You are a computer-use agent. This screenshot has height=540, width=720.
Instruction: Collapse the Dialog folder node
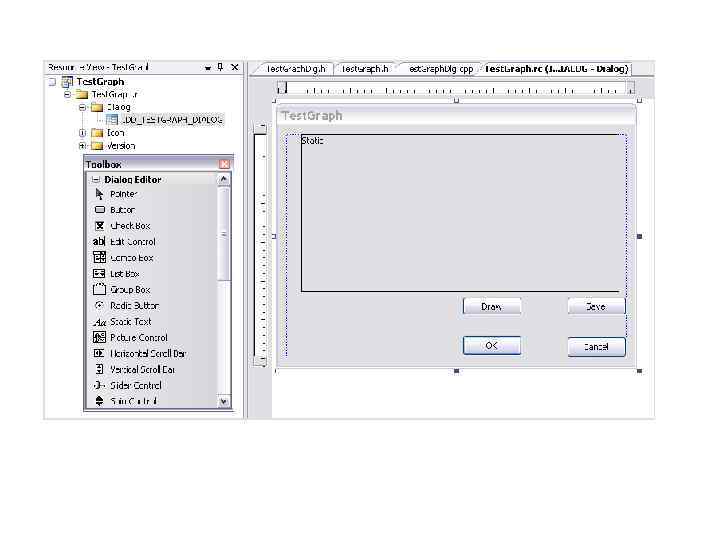click(x=82, y=107)
